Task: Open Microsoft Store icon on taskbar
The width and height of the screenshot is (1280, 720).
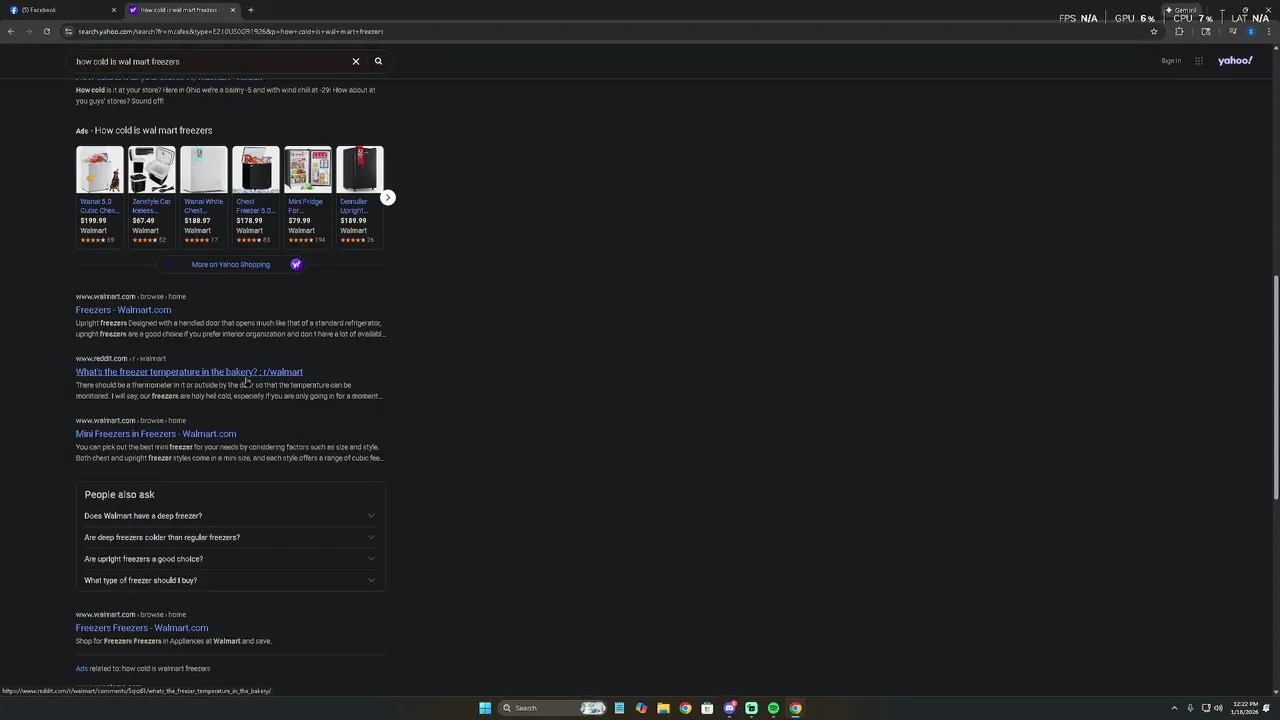Action: [x=707, y=708]
